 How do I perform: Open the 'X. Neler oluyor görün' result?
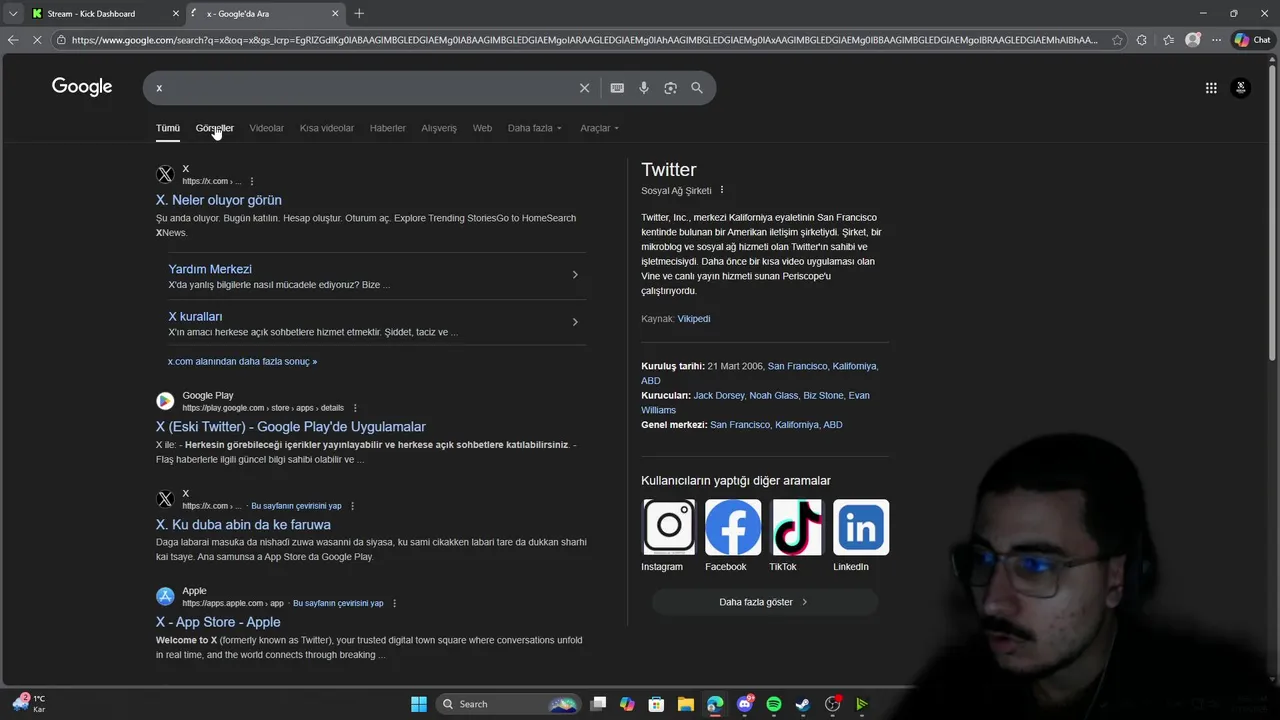219,200
